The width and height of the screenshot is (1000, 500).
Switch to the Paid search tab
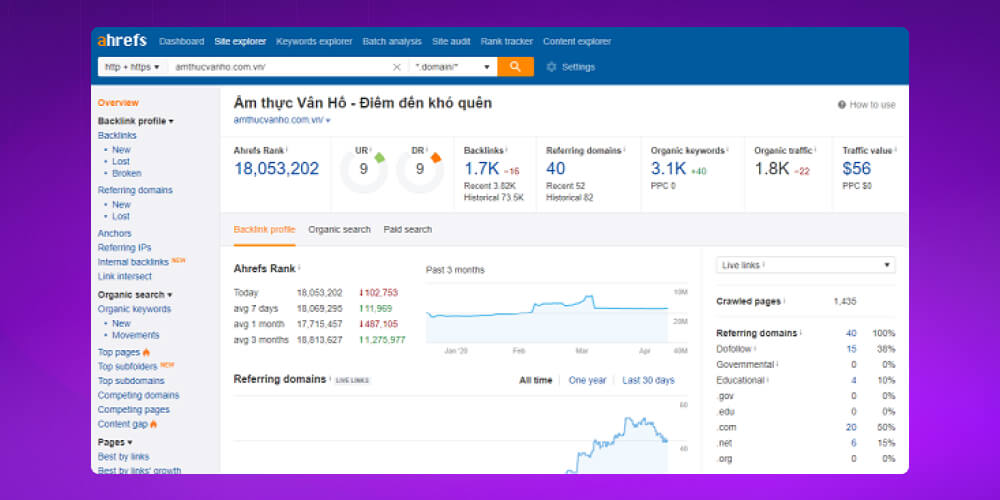point(408,230)
